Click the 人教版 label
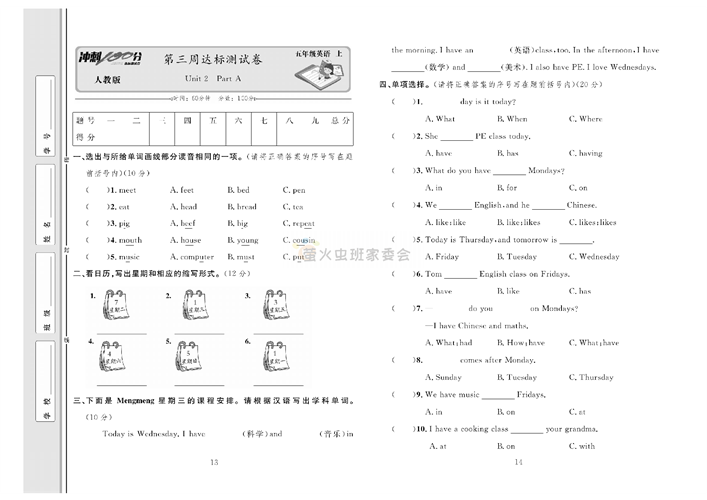Image resolution: width=707 pixels, height=500 pixels. coord(107,80)
